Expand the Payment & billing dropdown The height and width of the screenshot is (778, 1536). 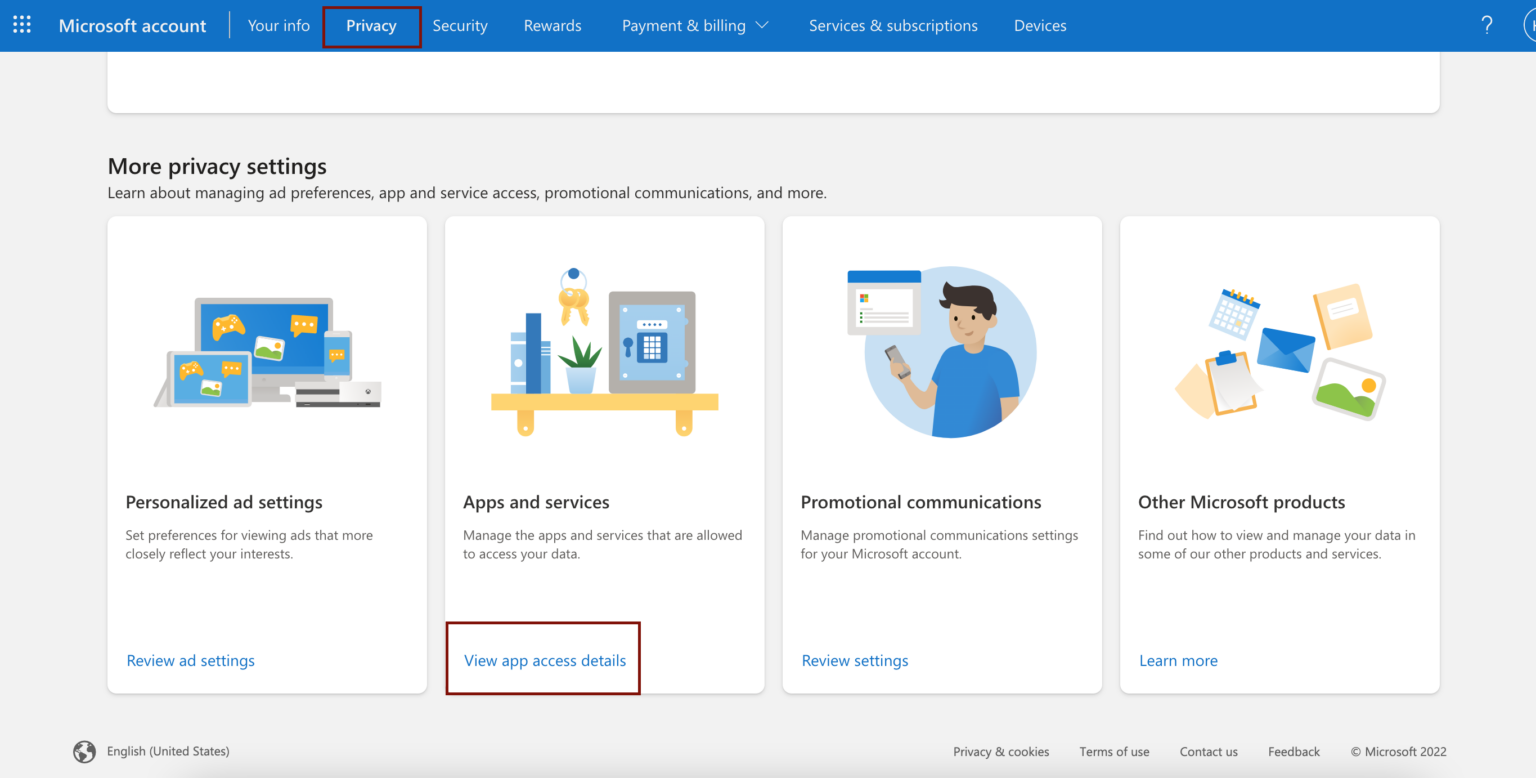pos(695,26)
